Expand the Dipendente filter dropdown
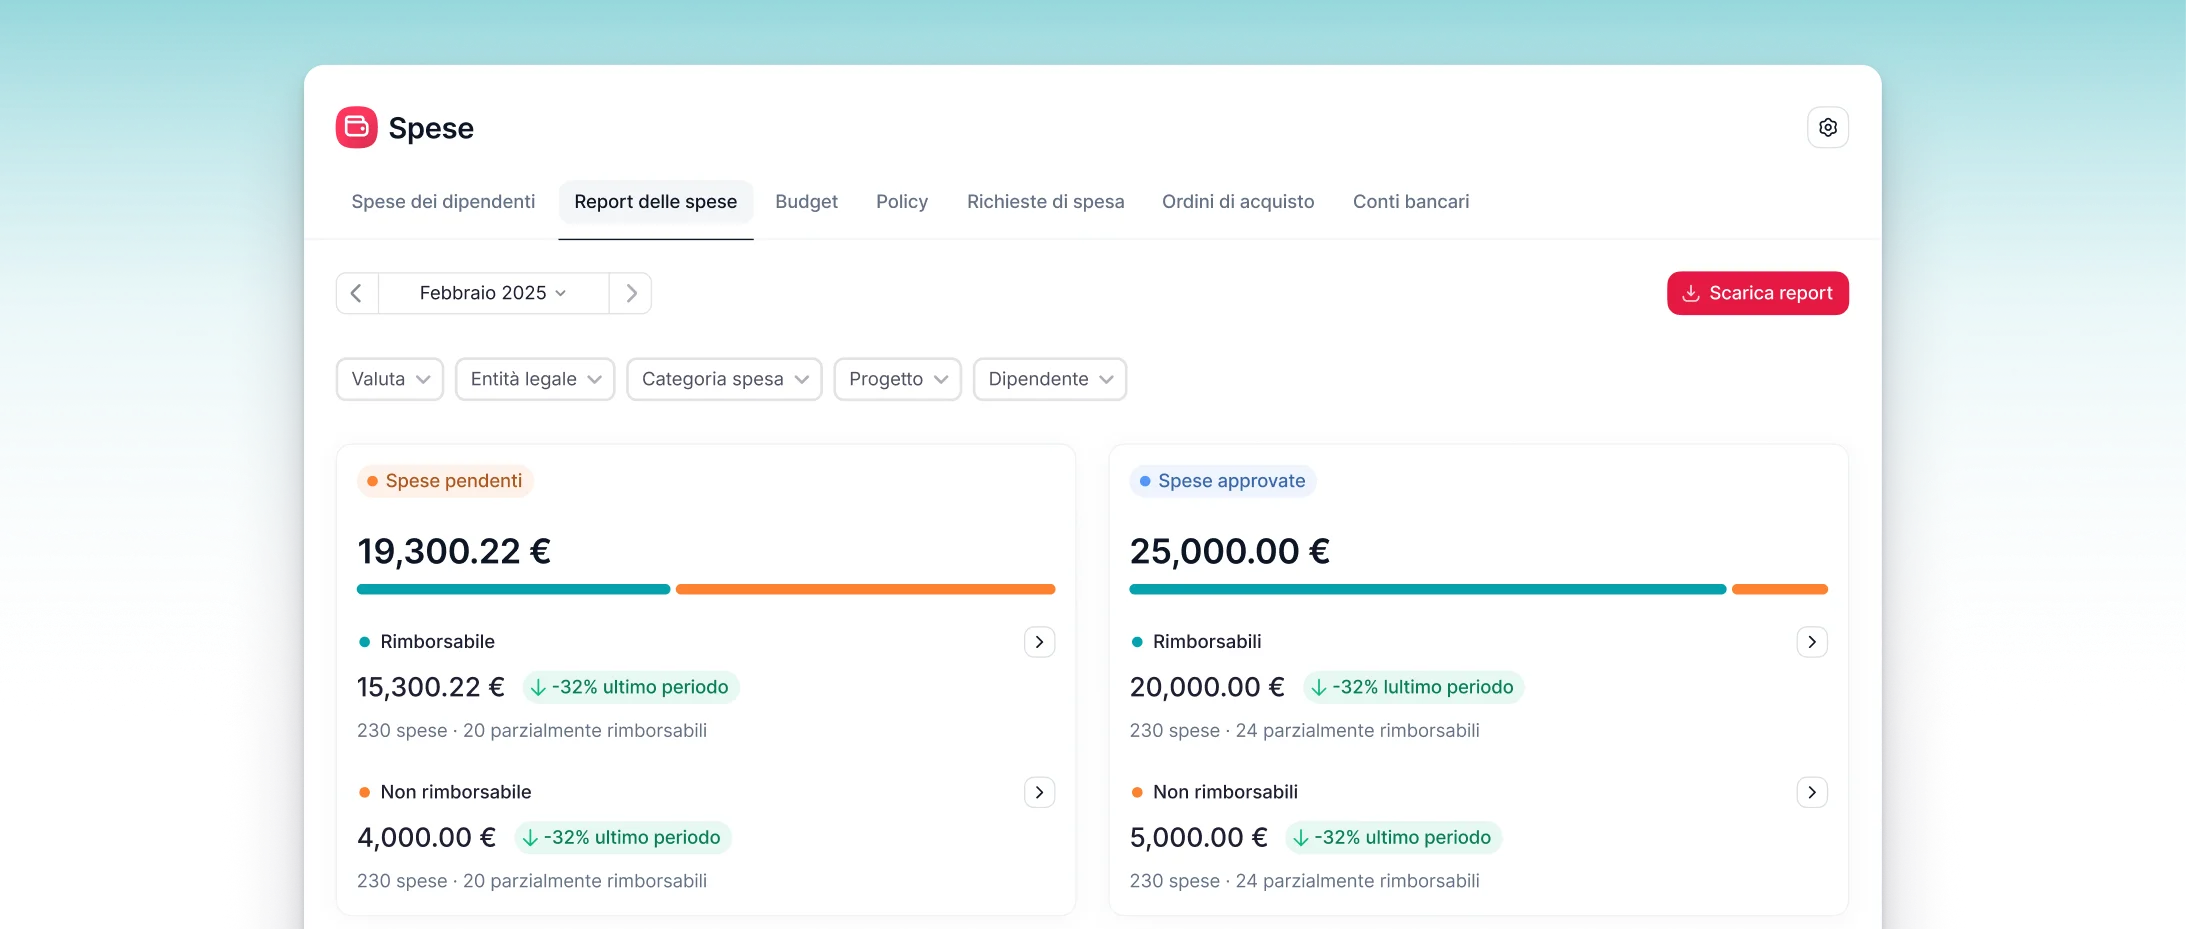The width and height of the screenshot is (2186, 929). click(x=1049, y=379)
